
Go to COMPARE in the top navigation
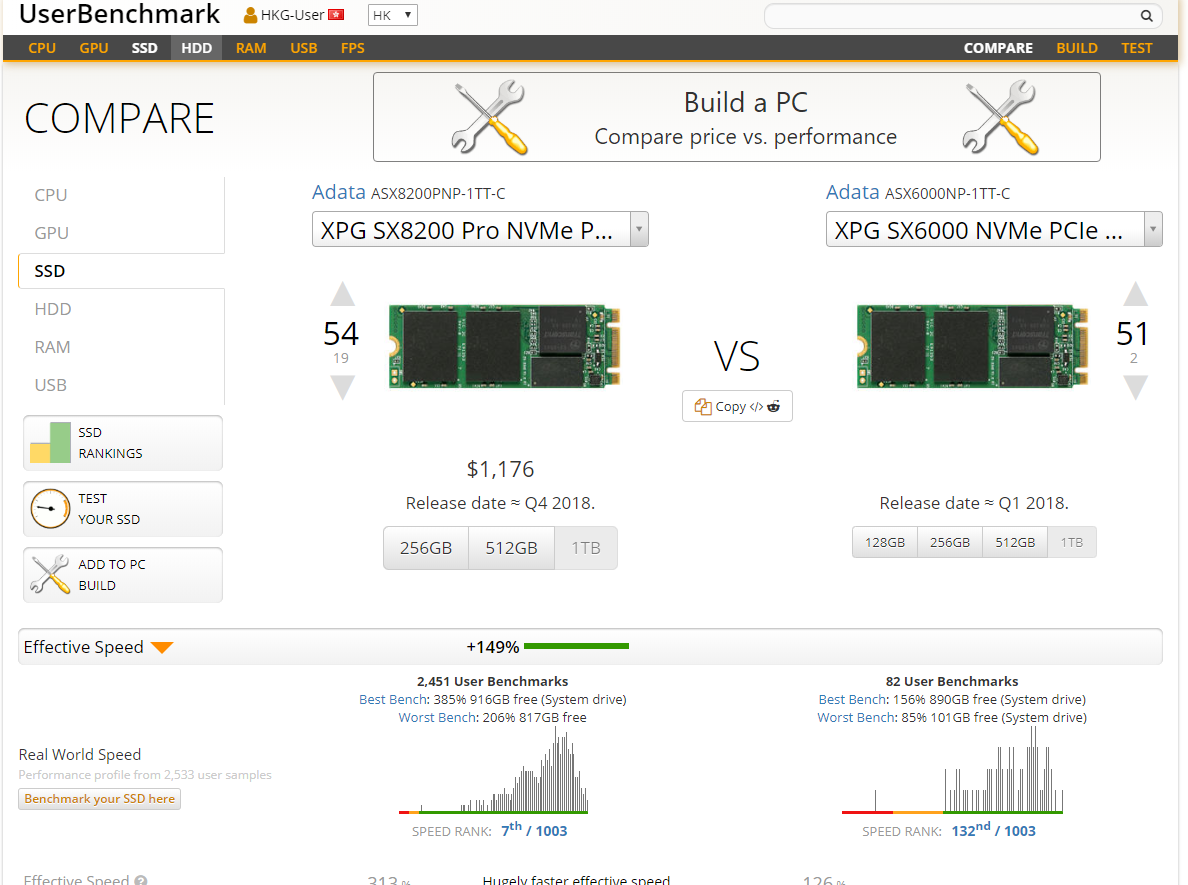point(998,48)
